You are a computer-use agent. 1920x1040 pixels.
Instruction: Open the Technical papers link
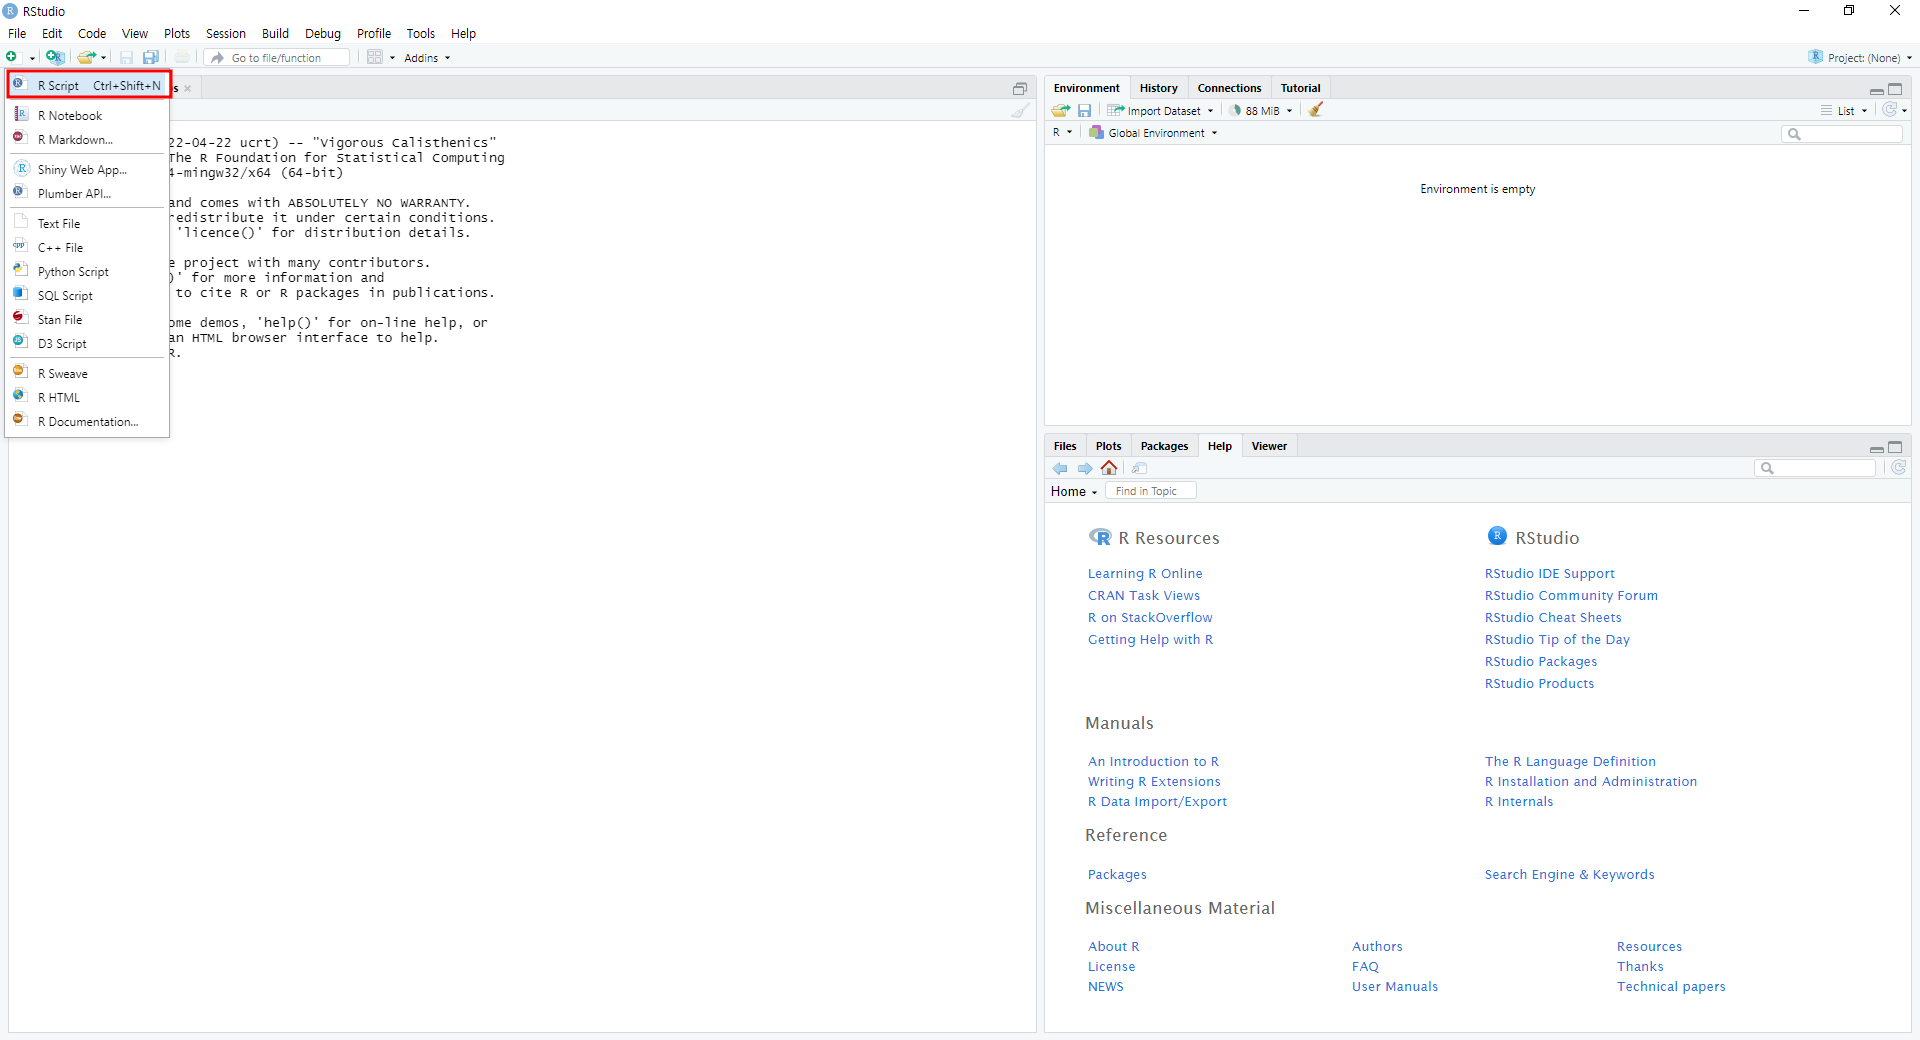point(1671,986)
